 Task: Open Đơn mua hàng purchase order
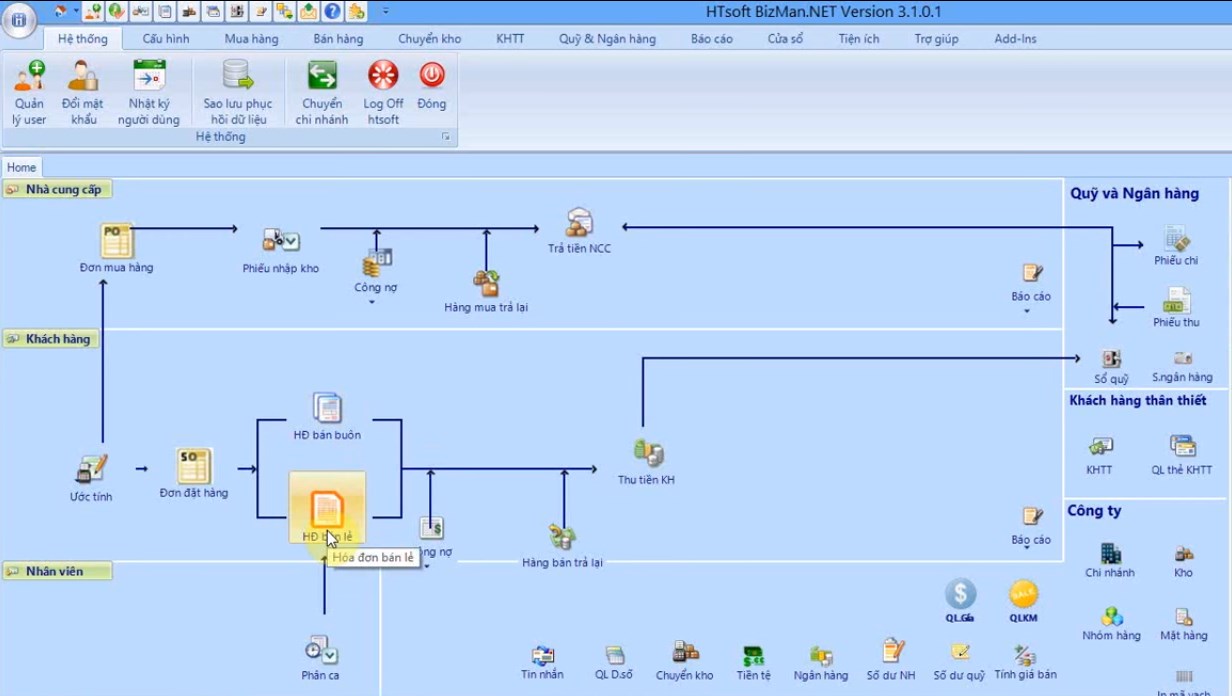117,248
